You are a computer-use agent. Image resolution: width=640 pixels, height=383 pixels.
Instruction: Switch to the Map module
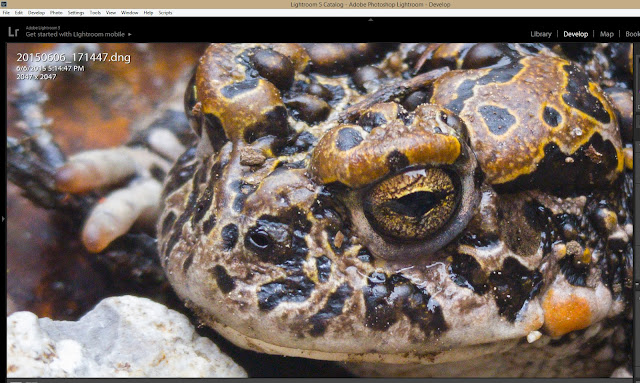(x=607, y=34)
